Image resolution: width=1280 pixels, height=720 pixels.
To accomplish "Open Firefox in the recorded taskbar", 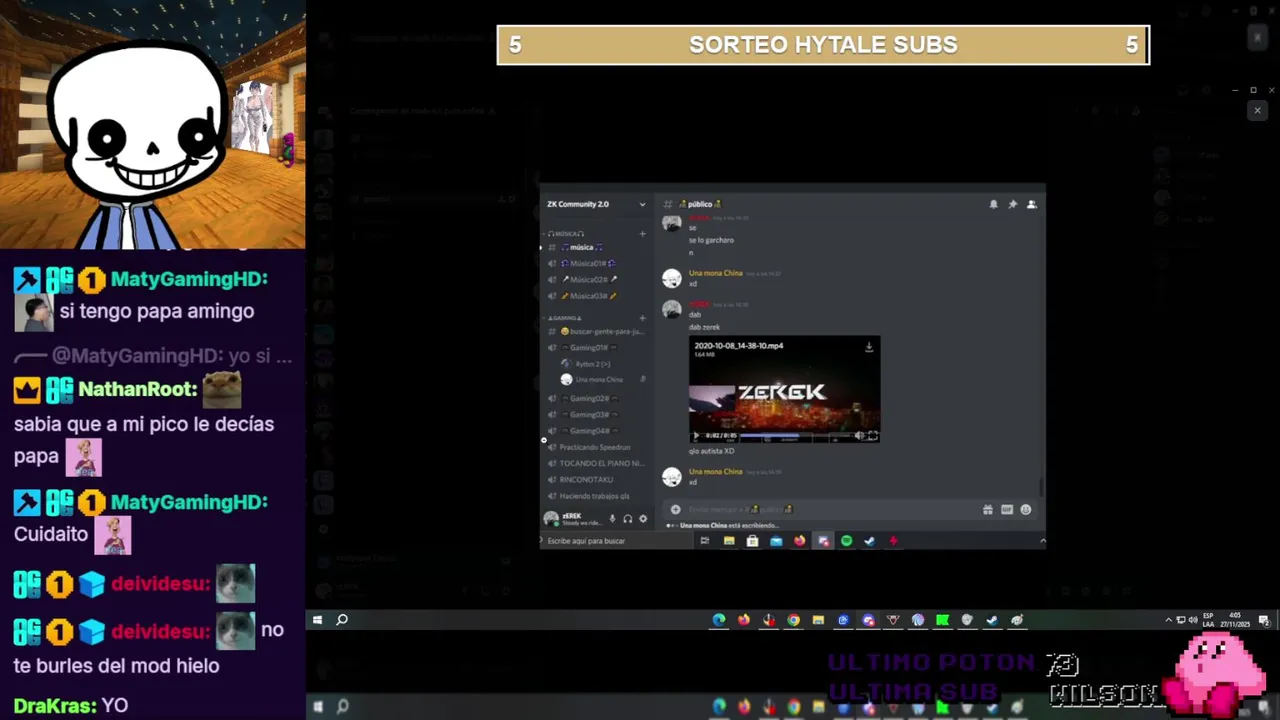I will [x=799, y=541].
